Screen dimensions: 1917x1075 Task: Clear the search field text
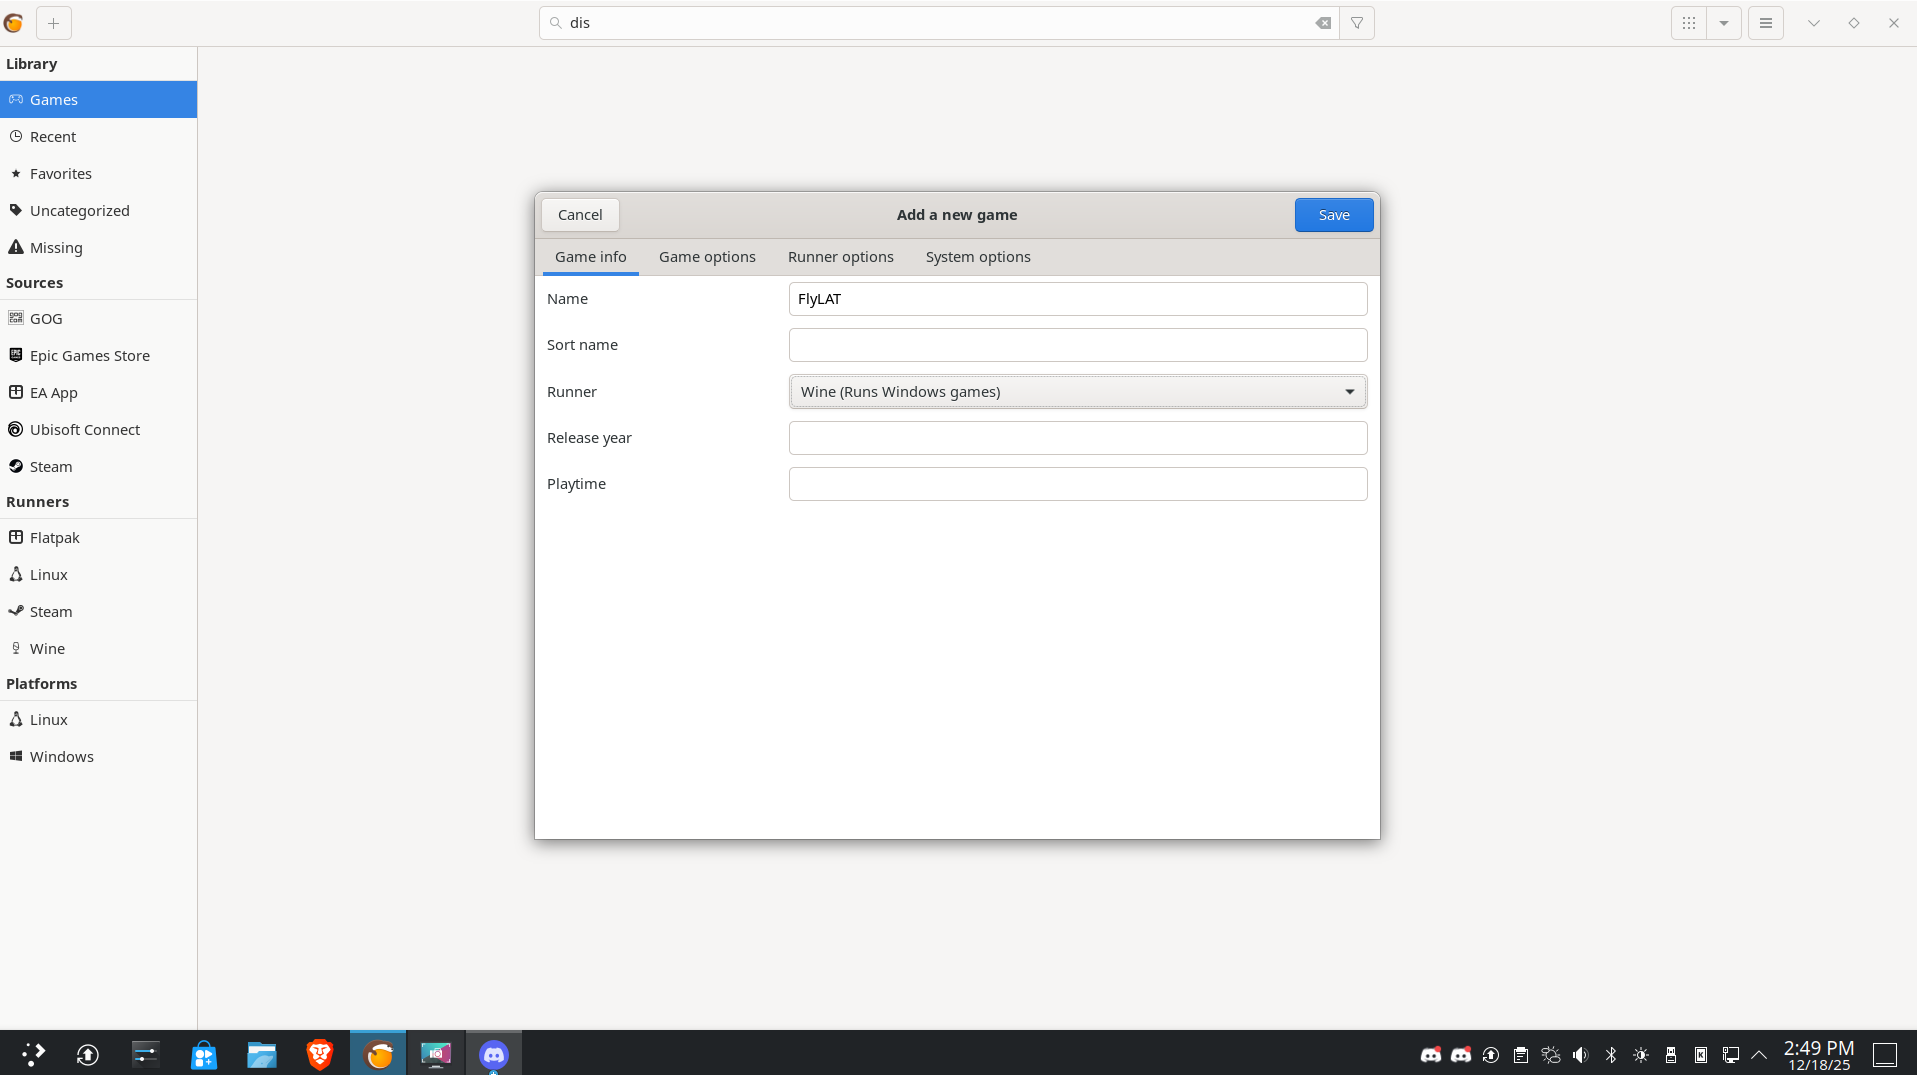1322,23
